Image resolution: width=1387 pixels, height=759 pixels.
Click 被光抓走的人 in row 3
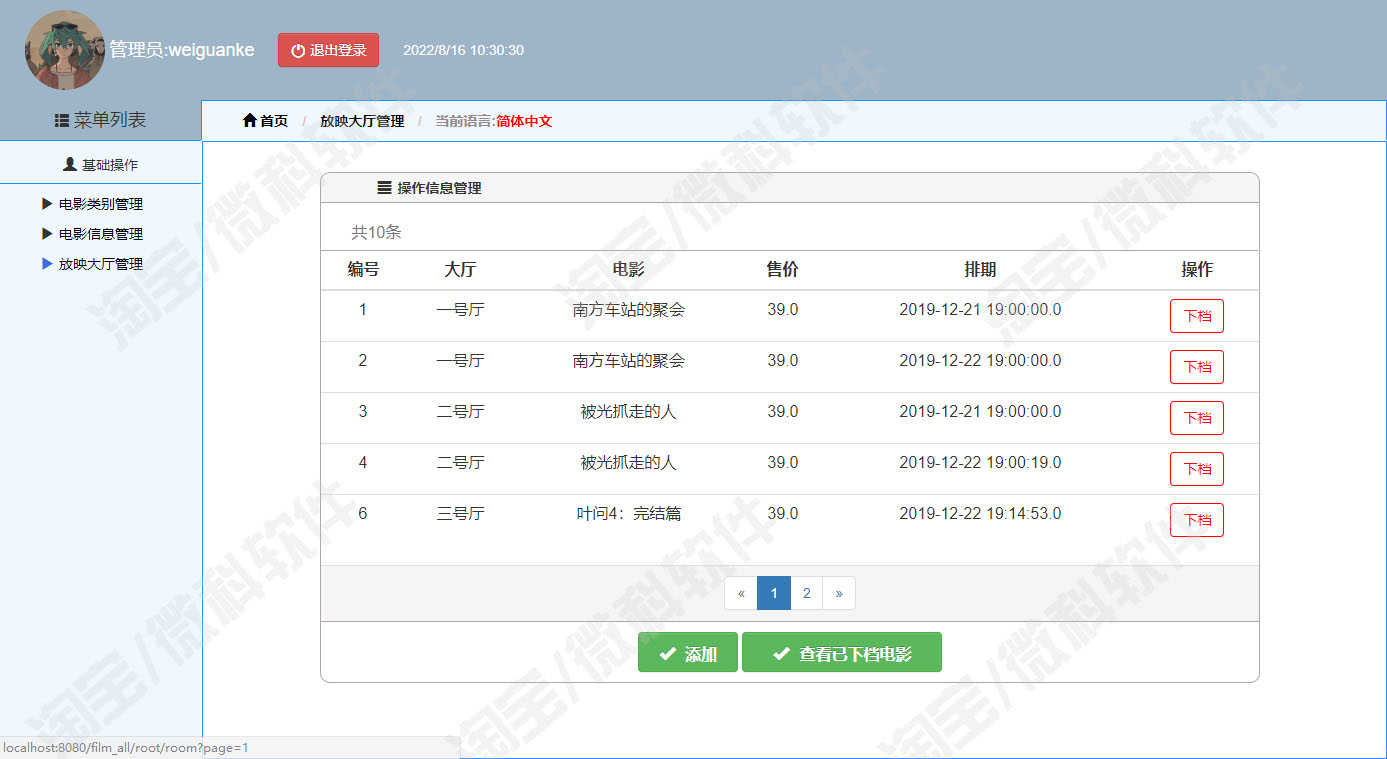[629, 412]
